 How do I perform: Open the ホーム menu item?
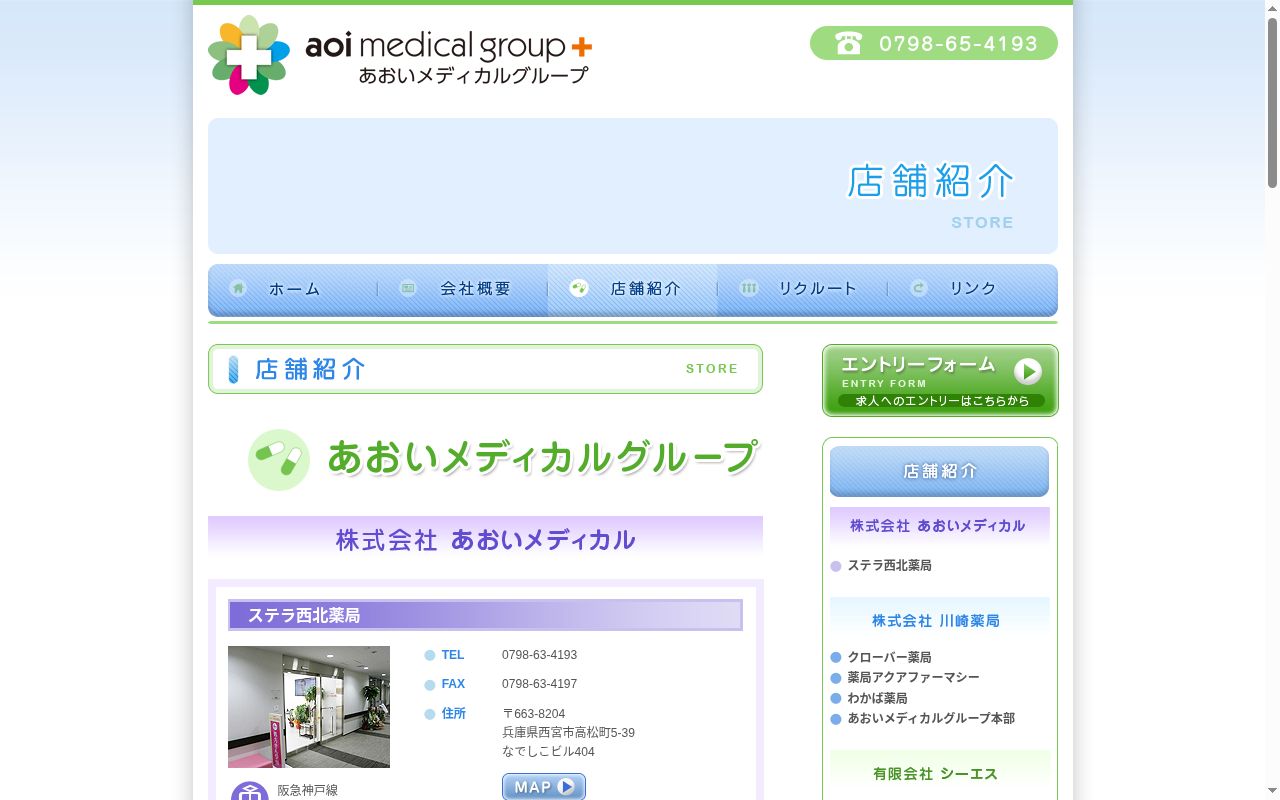pyautogui.click(x=293, y=290)
